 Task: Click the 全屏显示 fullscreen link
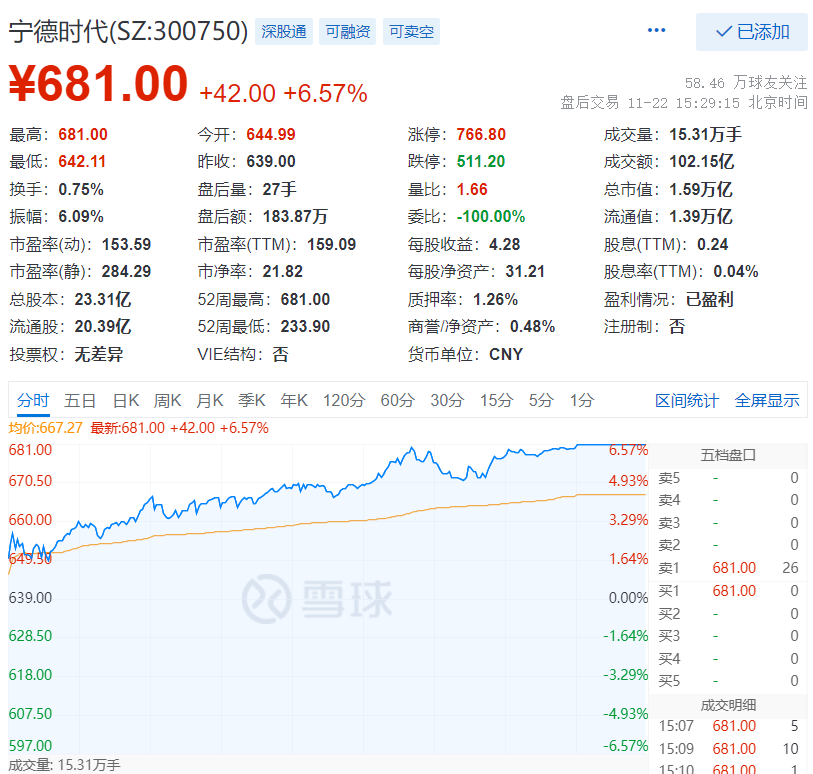coord(767,401)
